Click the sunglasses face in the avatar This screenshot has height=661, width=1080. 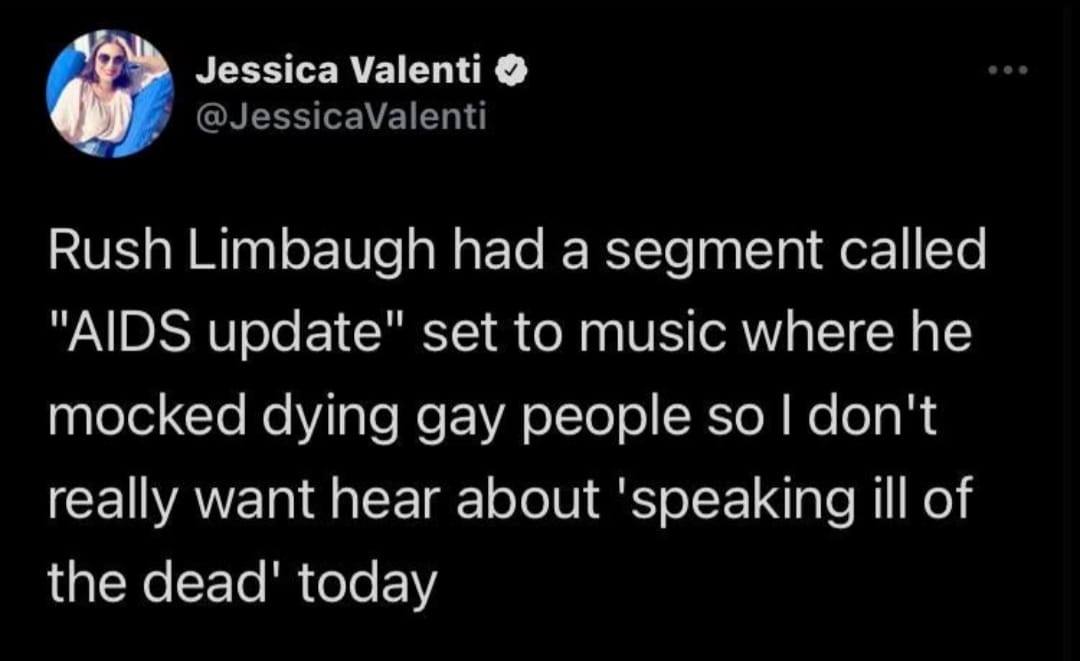pyautogui.click(x=111, y=65)
